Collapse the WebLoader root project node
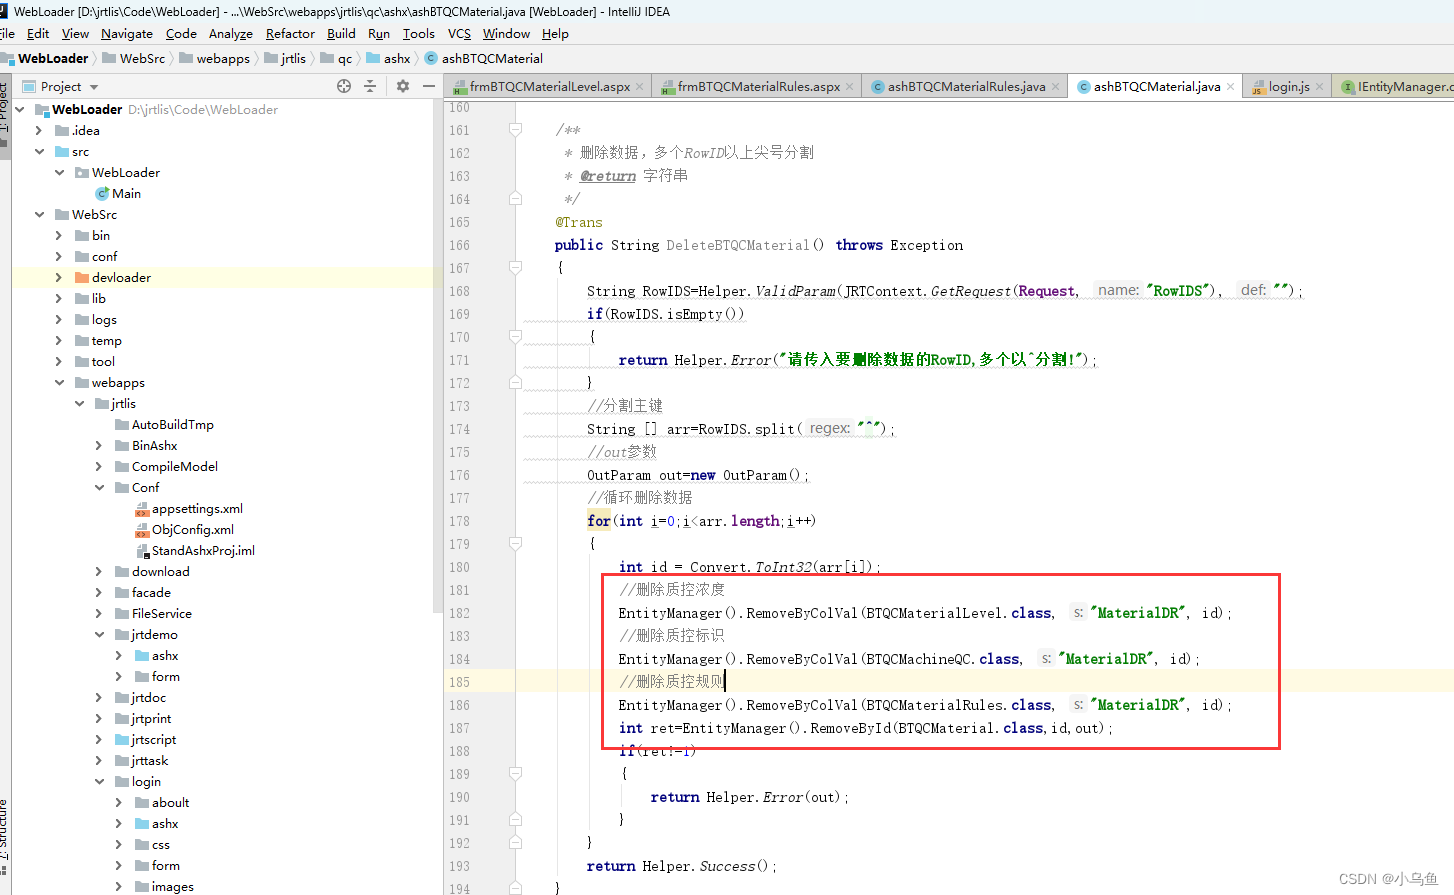 (x=19, y=109)
